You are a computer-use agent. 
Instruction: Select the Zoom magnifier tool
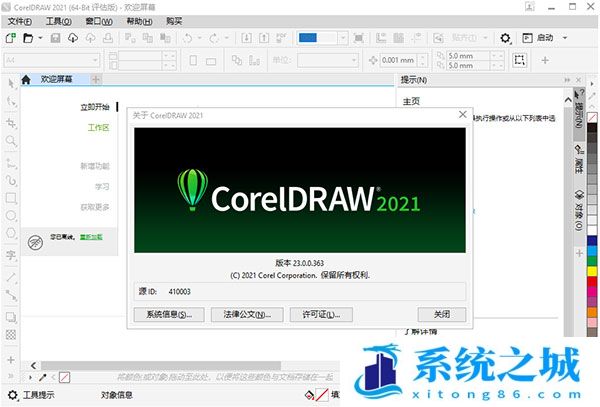[x=11, y=141]
